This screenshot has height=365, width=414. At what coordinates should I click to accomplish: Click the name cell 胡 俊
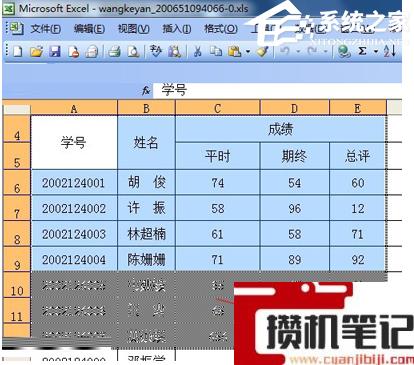coord(146,183)
